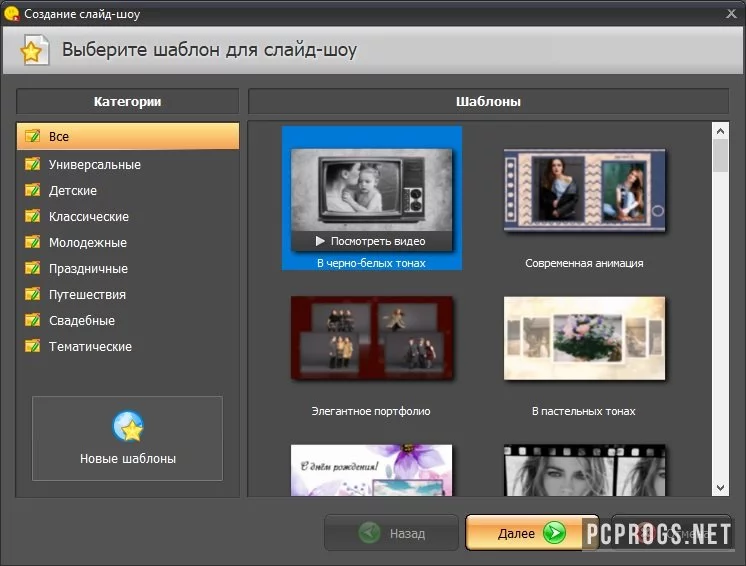Close the Создание слайд-шоу dialog
The height and width of the screenshot is (566, 746).
click(x=731, y=13)
